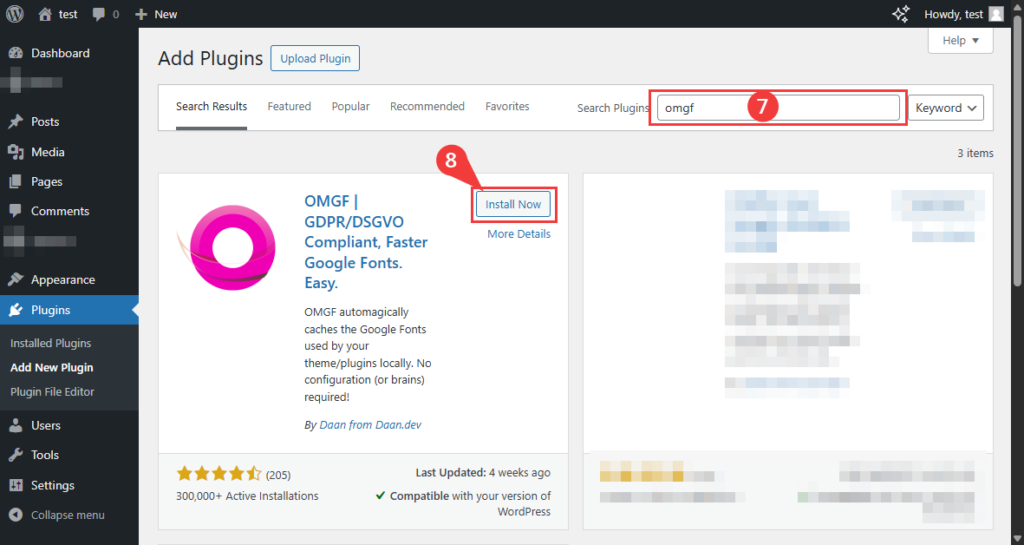1024x545 pixels.
Task: Click the '3 items' count text
Action: coord(975,153)
